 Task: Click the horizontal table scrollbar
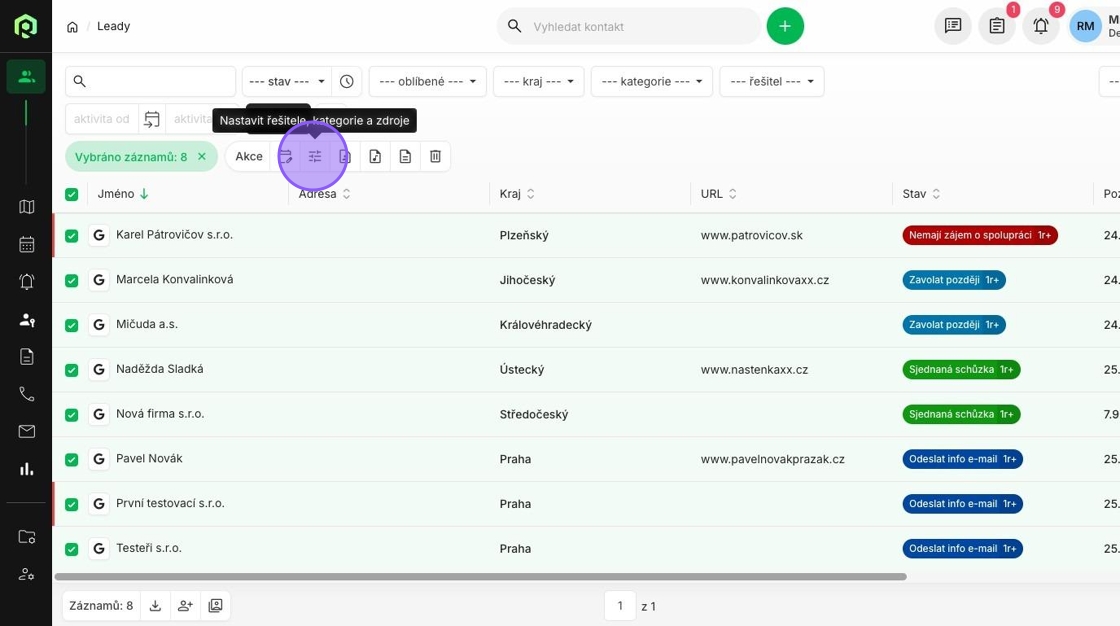click(480, 577)
